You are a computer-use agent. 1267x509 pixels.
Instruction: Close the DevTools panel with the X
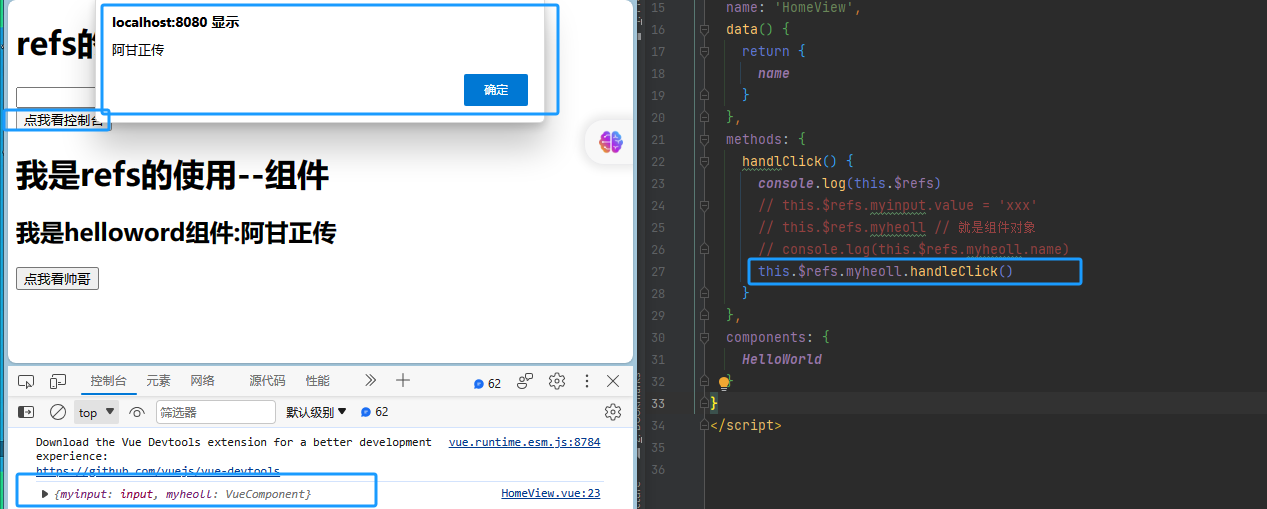pos(613,381)
